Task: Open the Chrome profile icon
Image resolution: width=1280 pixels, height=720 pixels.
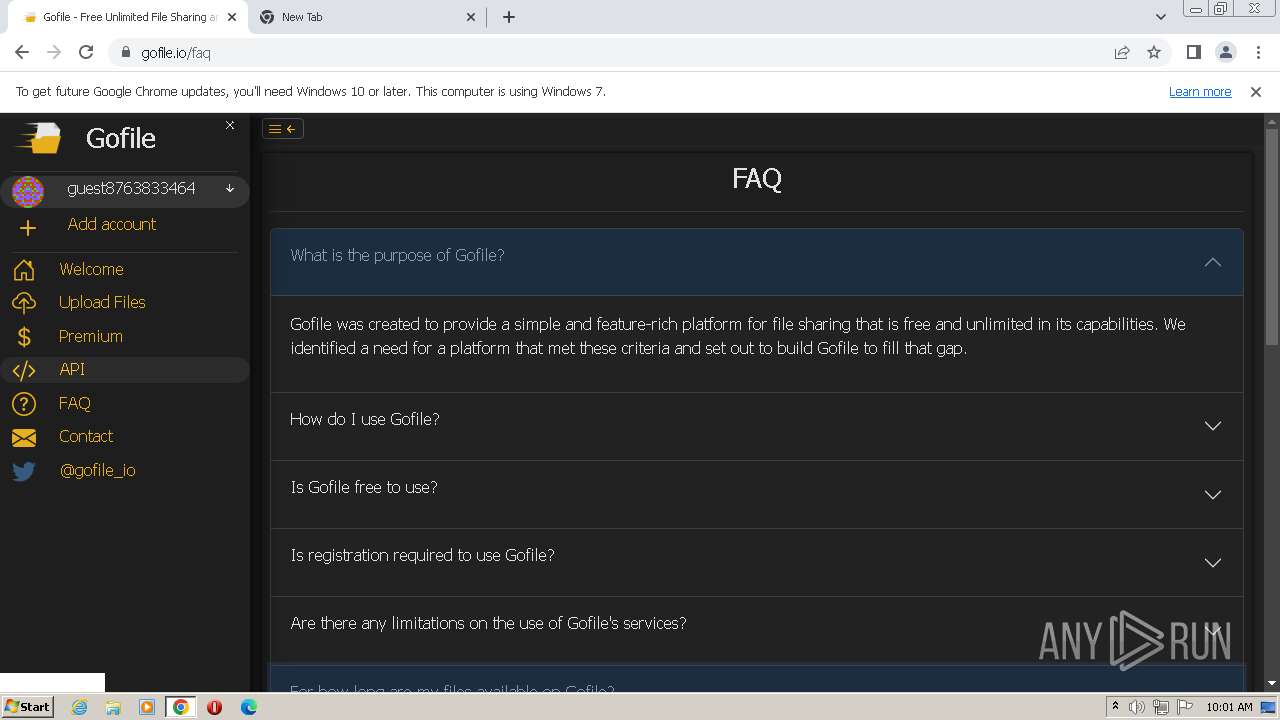Action: pyautogui.click(x=1225, y=52)
